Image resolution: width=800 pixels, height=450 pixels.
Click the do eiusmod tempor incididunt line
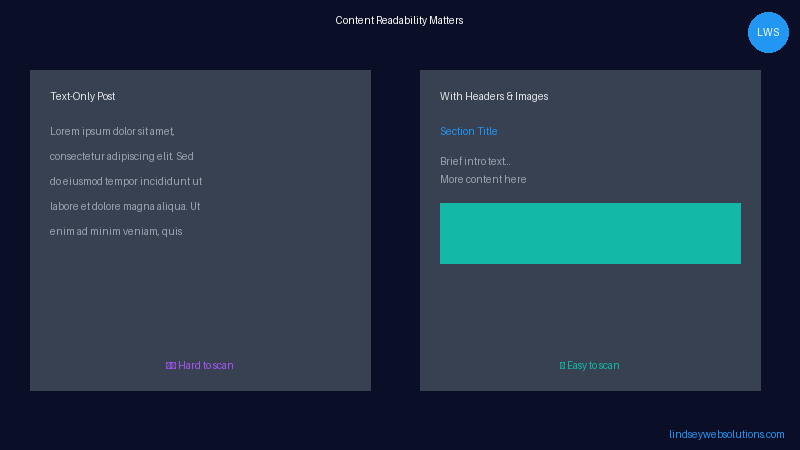126,181
